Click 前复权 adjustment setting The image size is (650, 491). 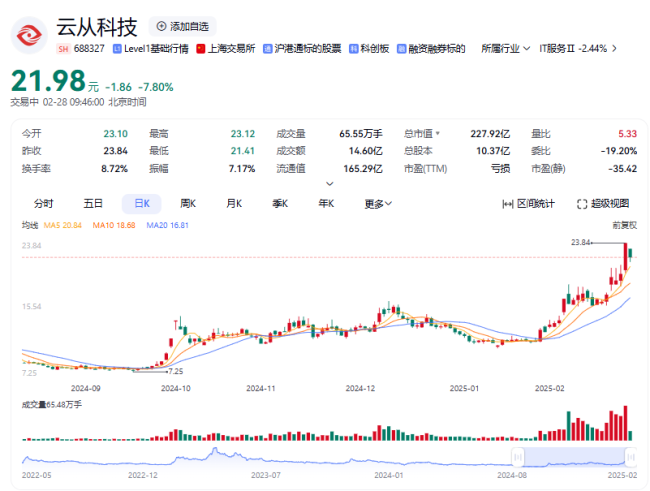coord(625,225)
